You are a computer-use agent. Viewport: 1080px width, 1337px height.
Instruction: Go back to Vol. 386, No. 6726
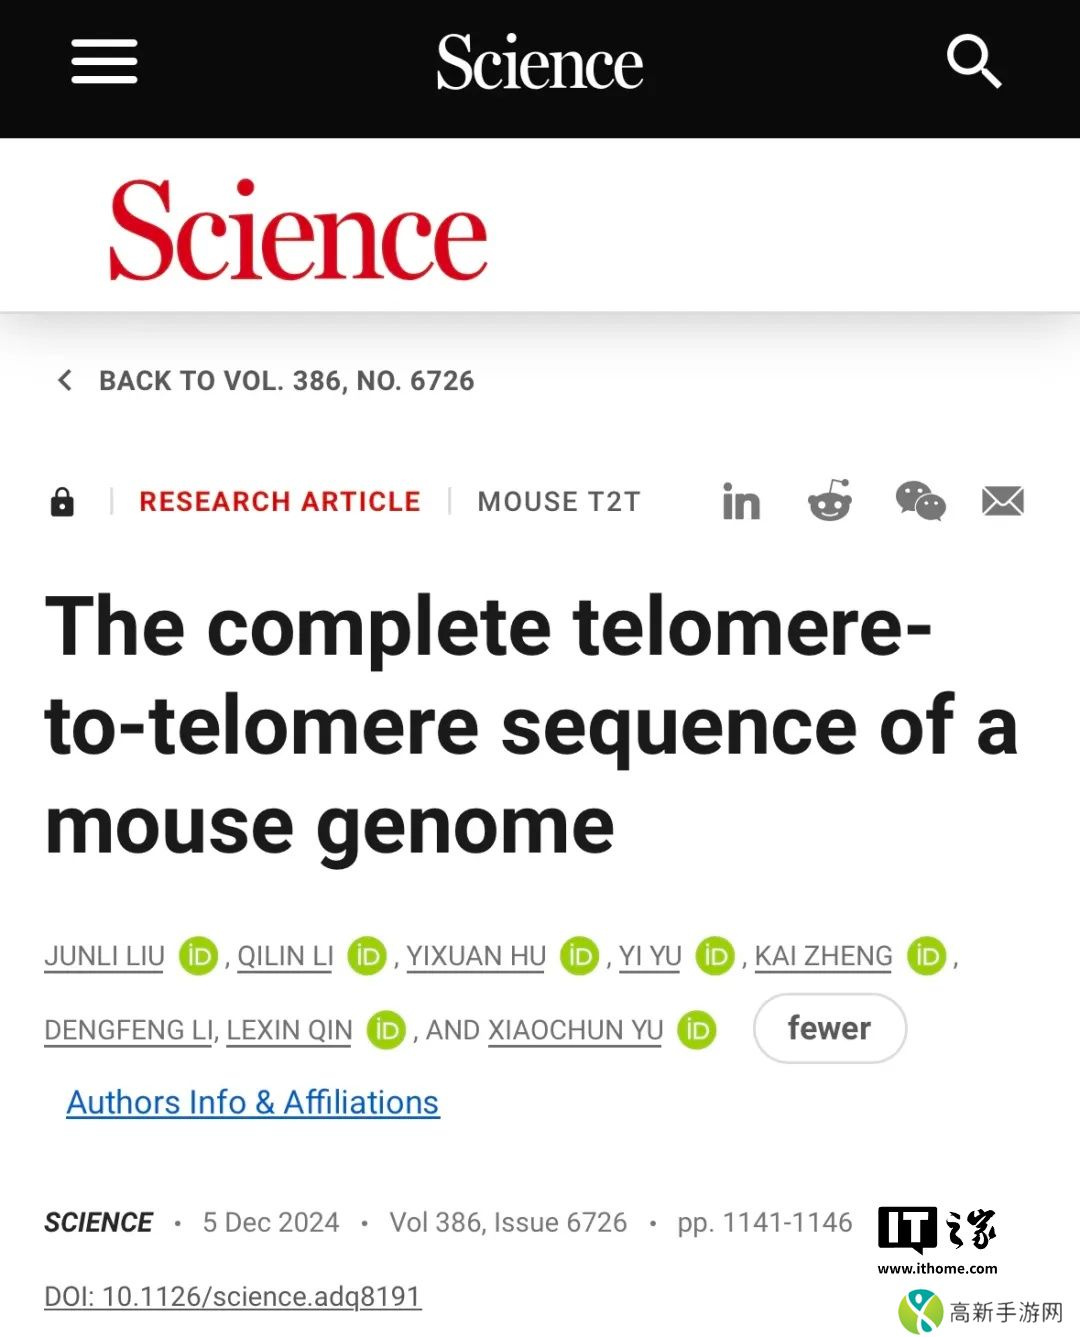[x=268, y=381]
